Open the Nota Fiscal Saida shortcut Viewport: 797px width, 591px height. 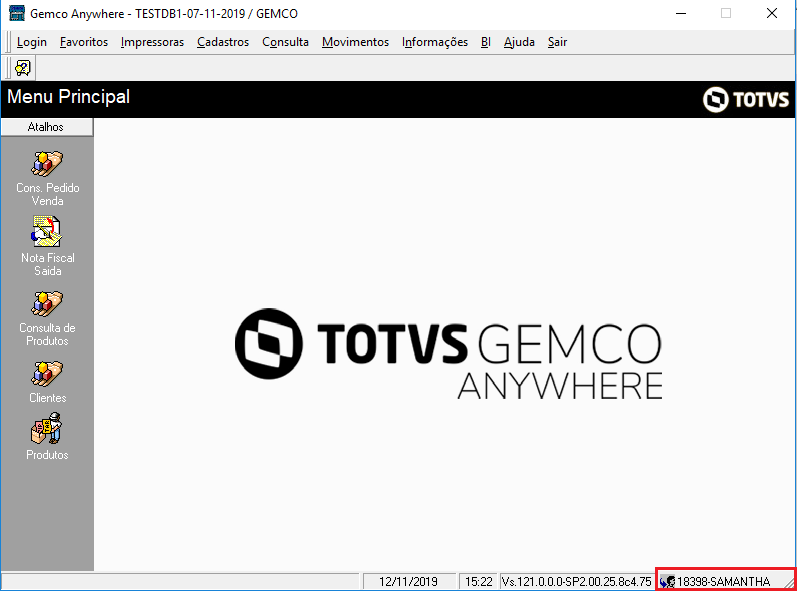[x=47, y=245]
